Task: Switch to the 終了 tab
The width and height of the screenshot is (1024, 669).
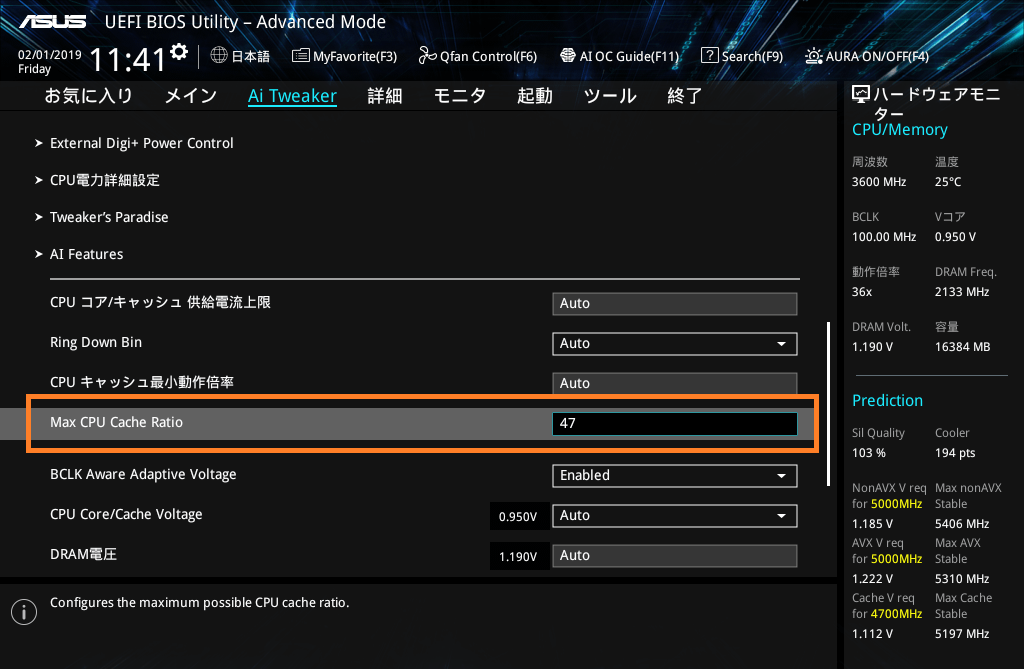Action: pyautogui.click(x=684, y=96)
